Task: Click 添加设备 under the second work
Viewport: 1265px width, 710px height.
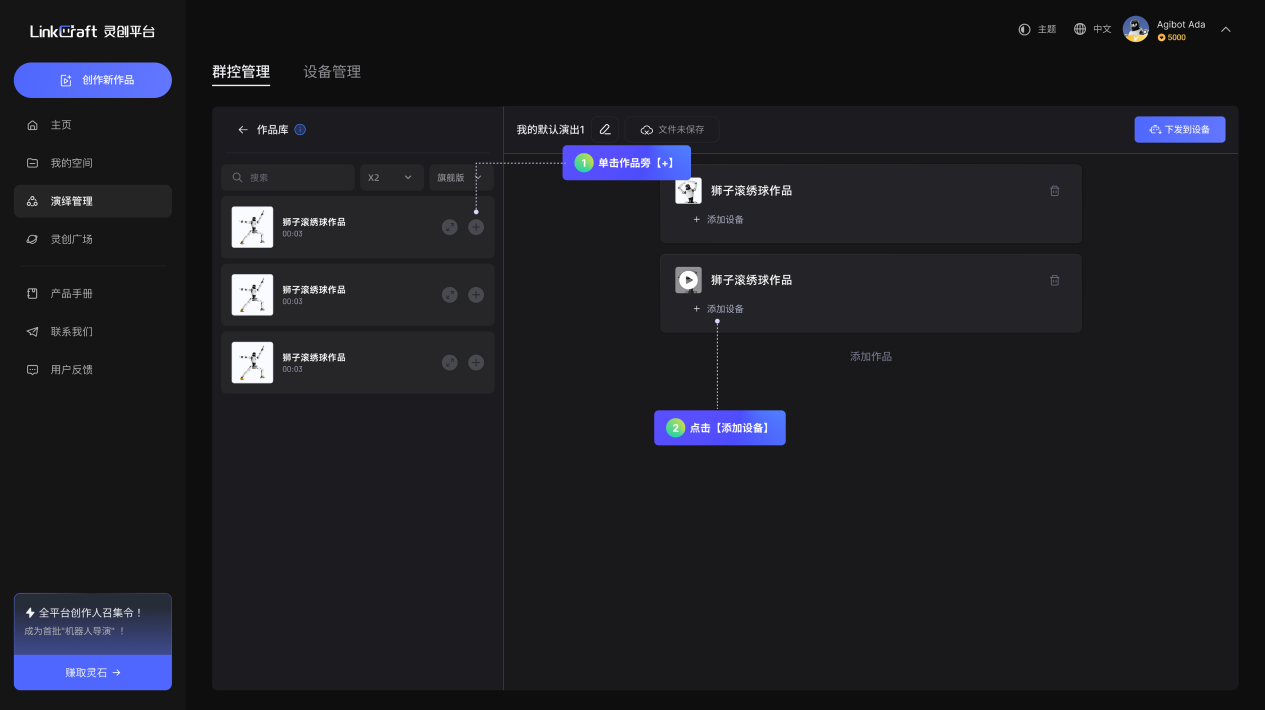Action: [719, 309]
